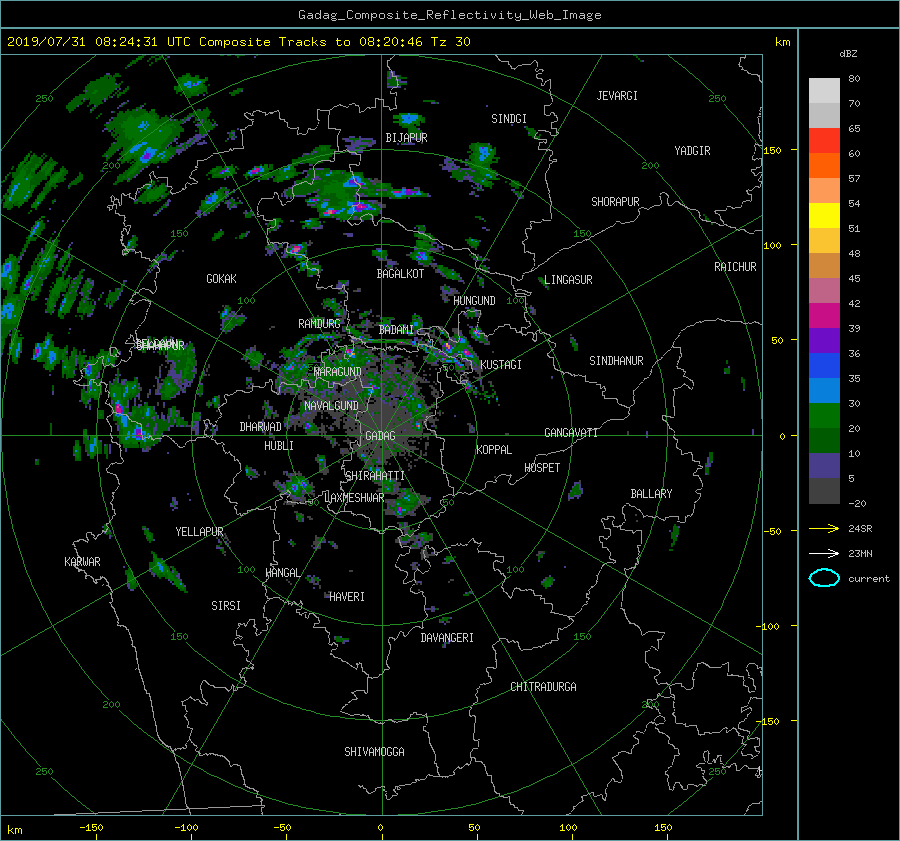Click the Gadag_Composite_Reflectivity_Web_Image title
The width and height of the screenshot is (900, 841).
pos(450,15)
